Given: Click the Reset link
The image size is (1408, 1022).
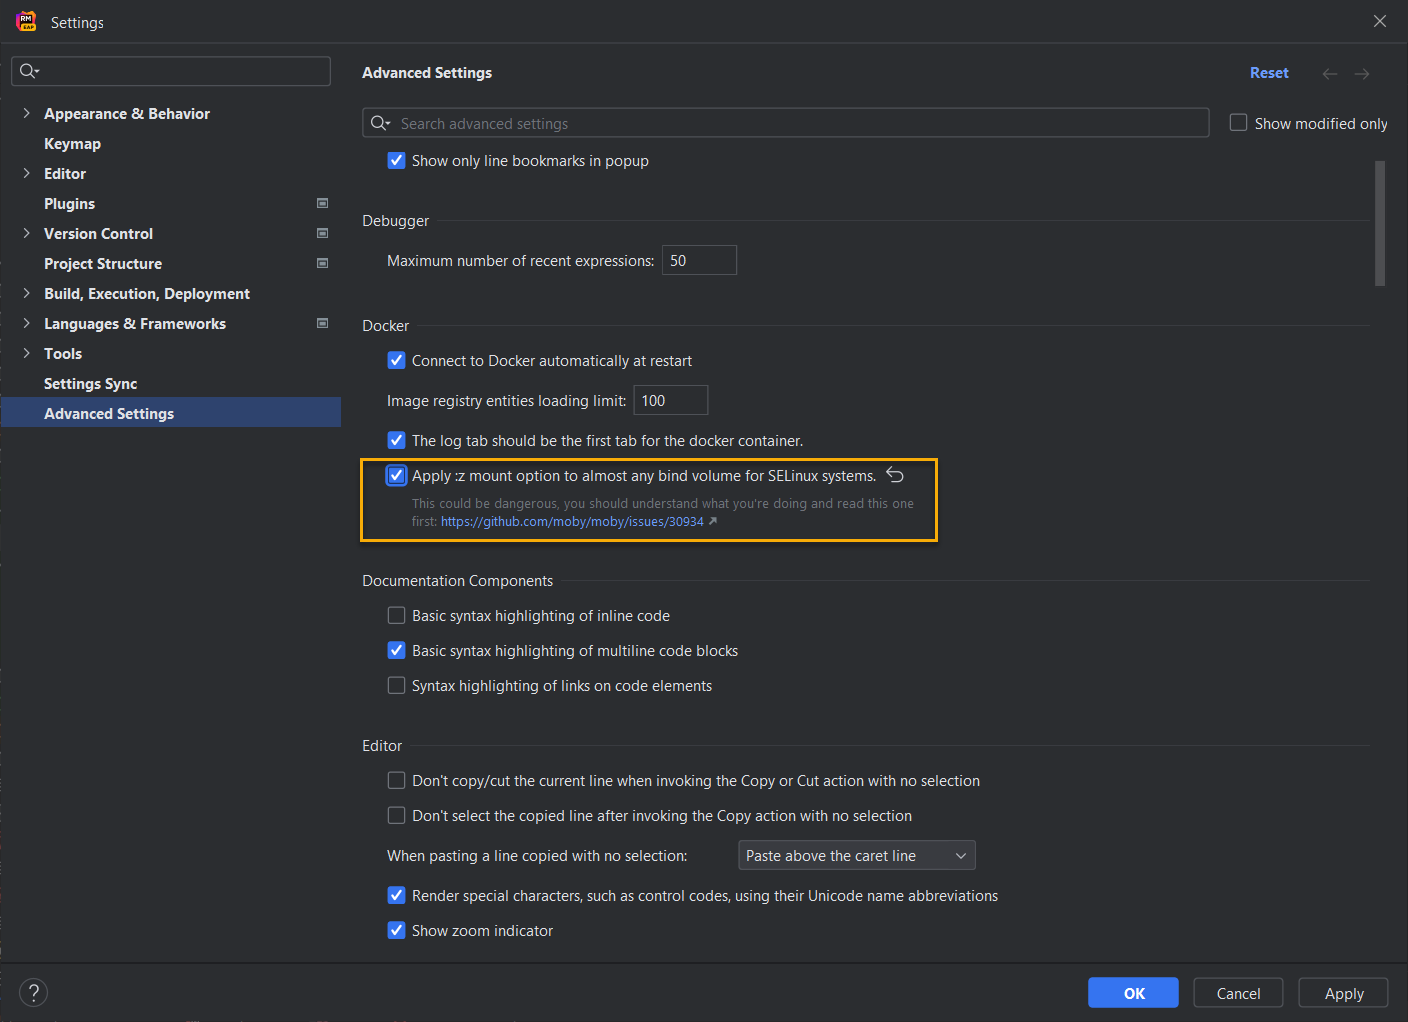Looking at the screenshot, I should 1269,73.
